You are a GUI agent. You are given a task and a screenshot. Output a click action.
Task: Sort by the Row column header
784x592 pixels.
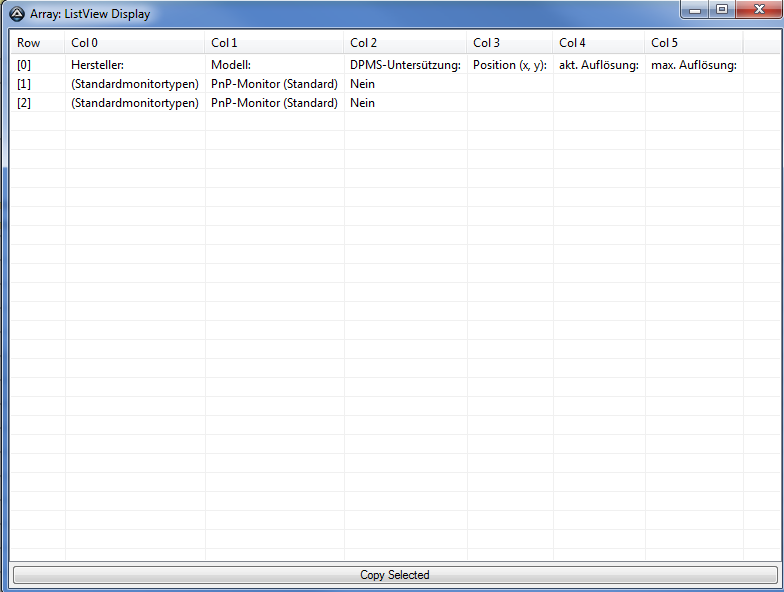click(x=28, y=43)
